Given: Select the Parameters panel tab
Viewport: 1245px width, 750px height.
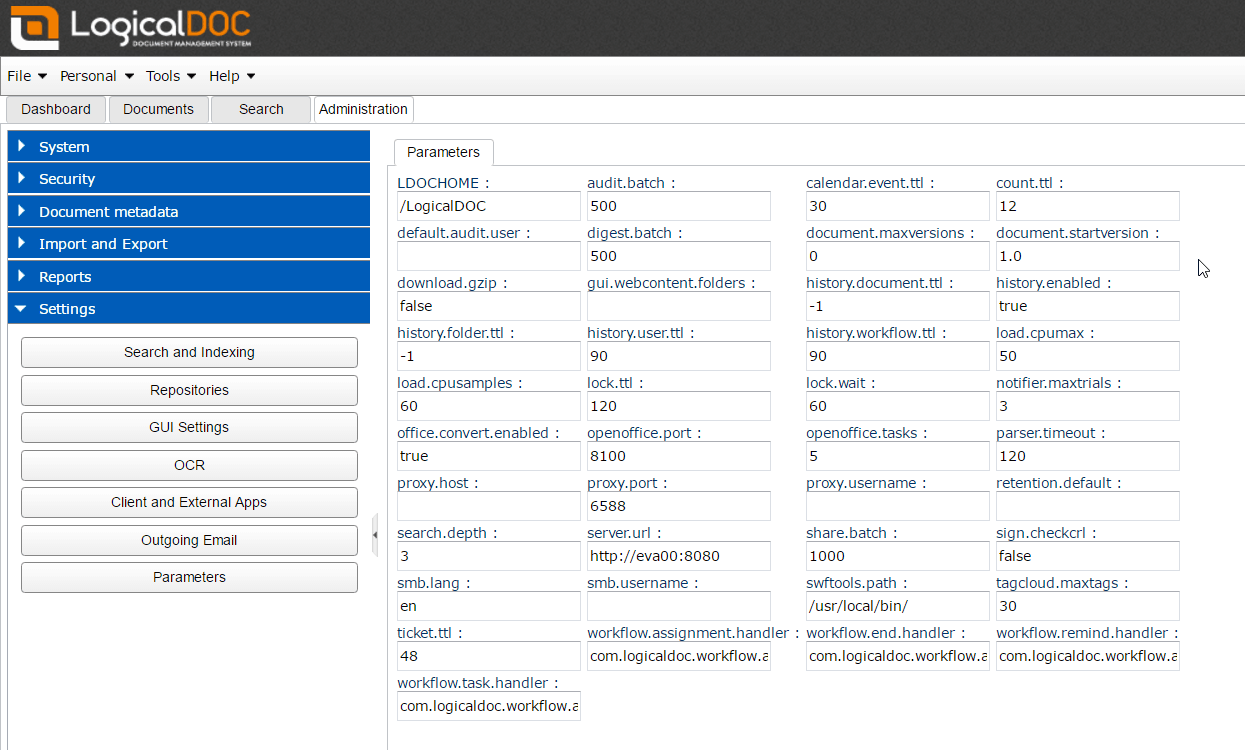Looking at the screenshot, I should click(443, 152).
